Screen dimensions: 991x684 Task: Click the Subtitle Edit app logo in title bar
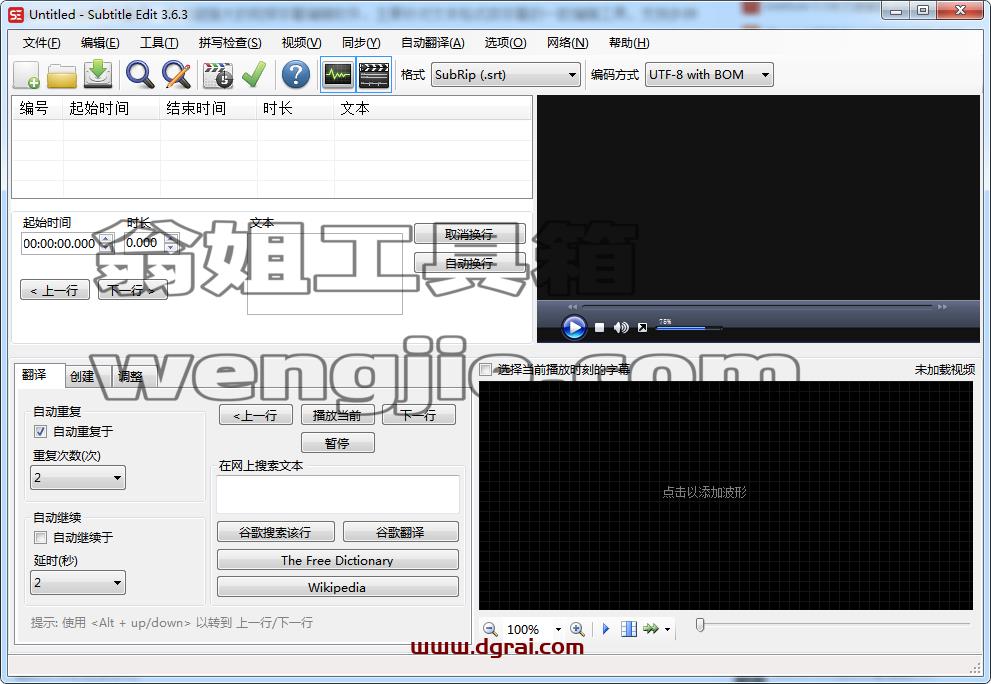pos(16,14)
